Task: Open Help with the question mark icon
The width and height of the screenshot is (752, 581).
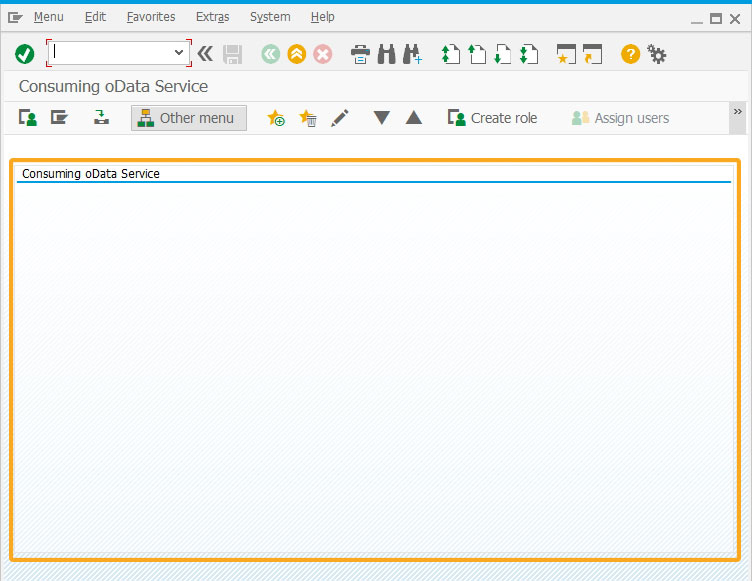Action: point(630,54)
